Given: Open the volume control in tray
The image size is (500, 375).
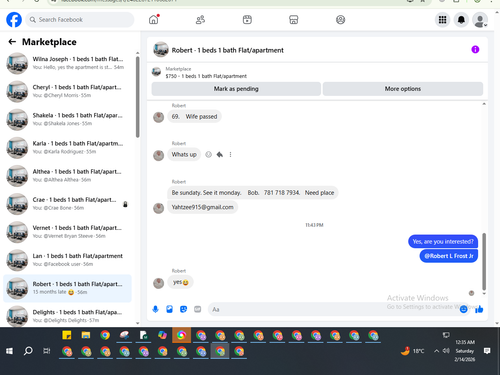Looking at the screenshot, I should click(446, 351).
